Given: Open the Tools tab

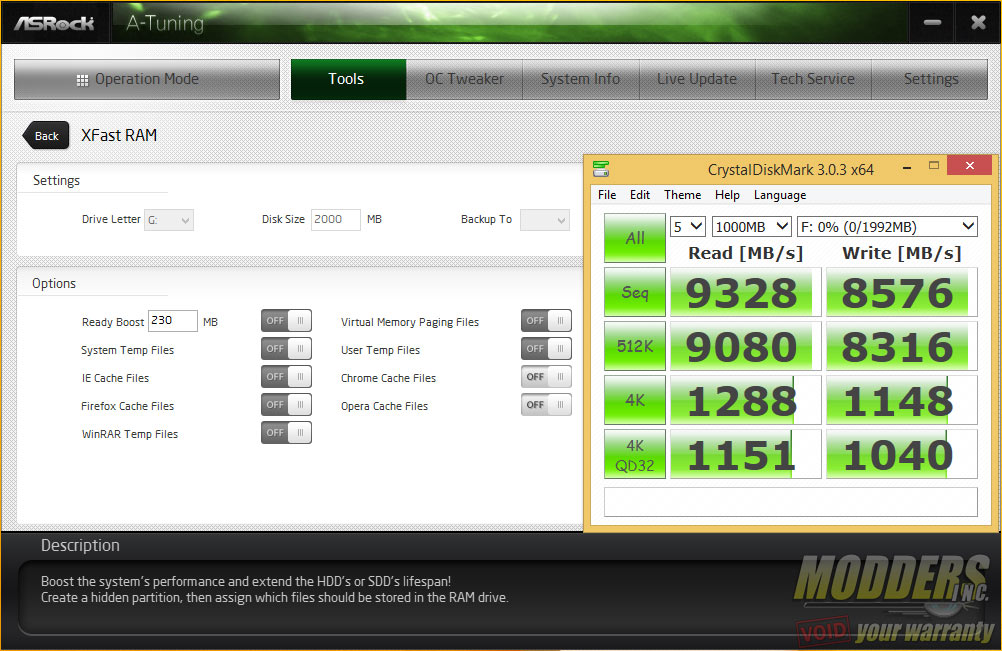Looking at the screenshot, I should (348, 79).
